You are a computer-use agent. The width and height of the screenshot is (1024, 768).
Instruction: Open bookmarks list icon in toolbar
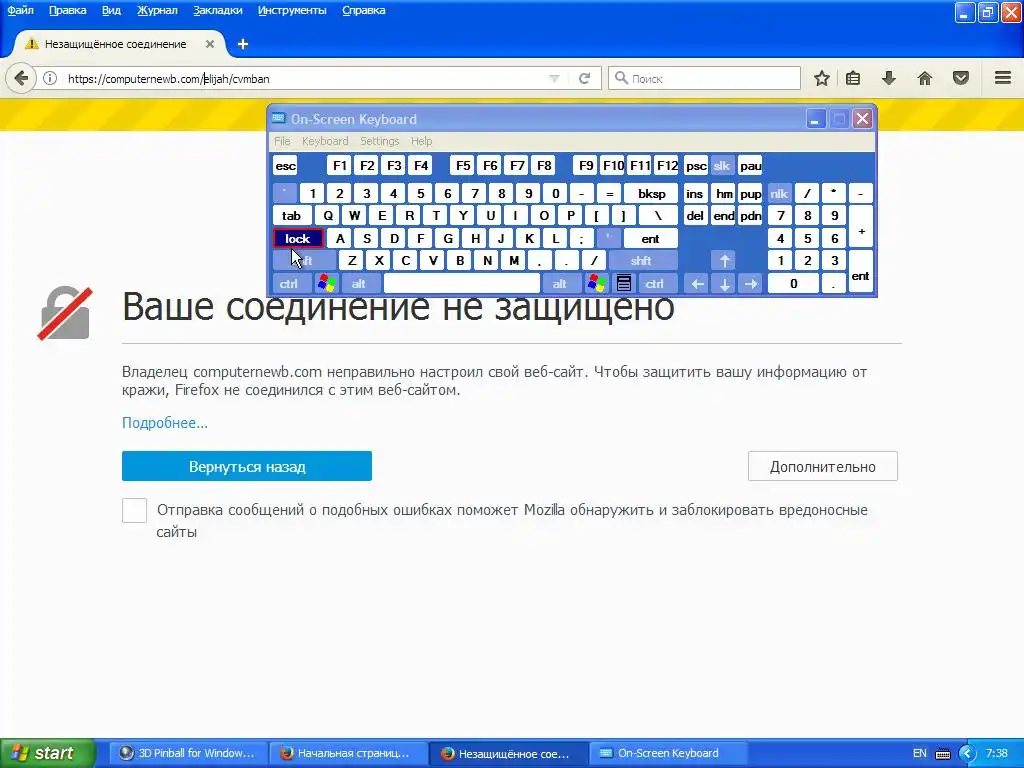[x=853, y=78]
